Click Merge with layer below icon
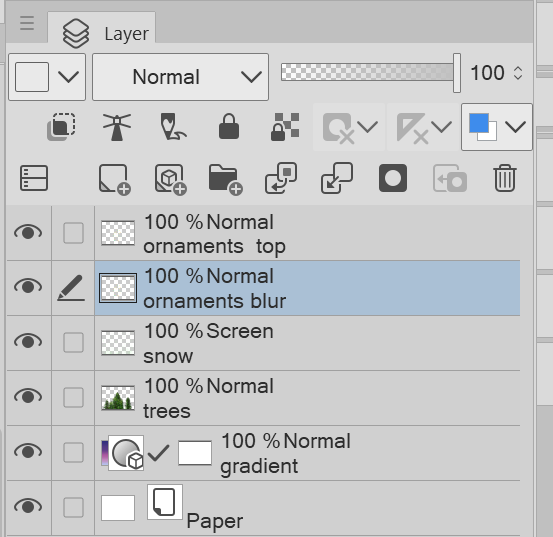Image resolution: width=553 pixels, height=537 pixels. [x=337, y=178]
